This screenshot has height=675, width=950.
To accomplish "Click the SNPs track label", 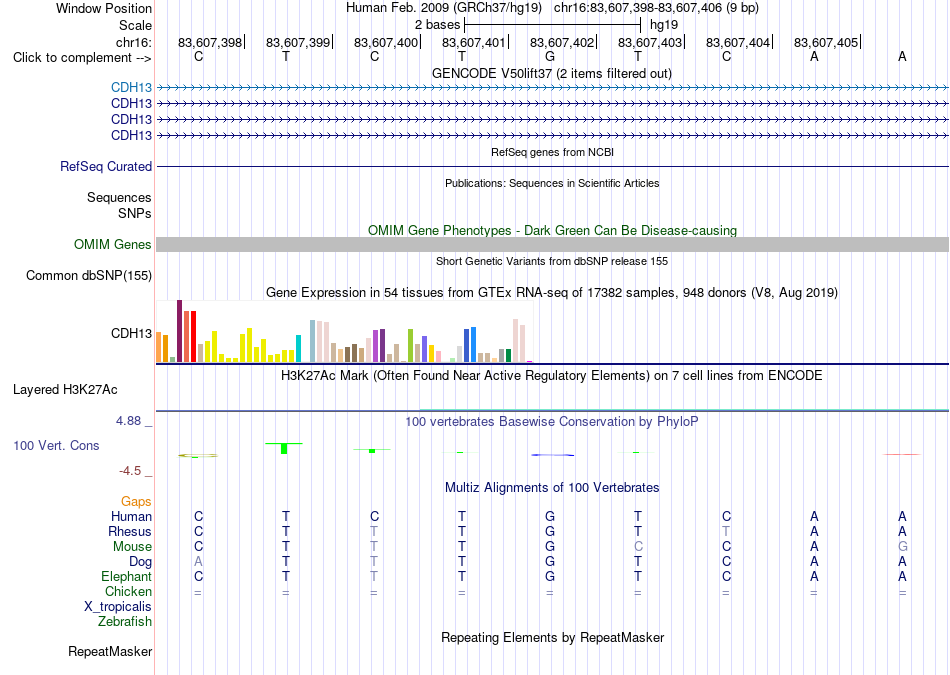I will [x=135, y=213].
